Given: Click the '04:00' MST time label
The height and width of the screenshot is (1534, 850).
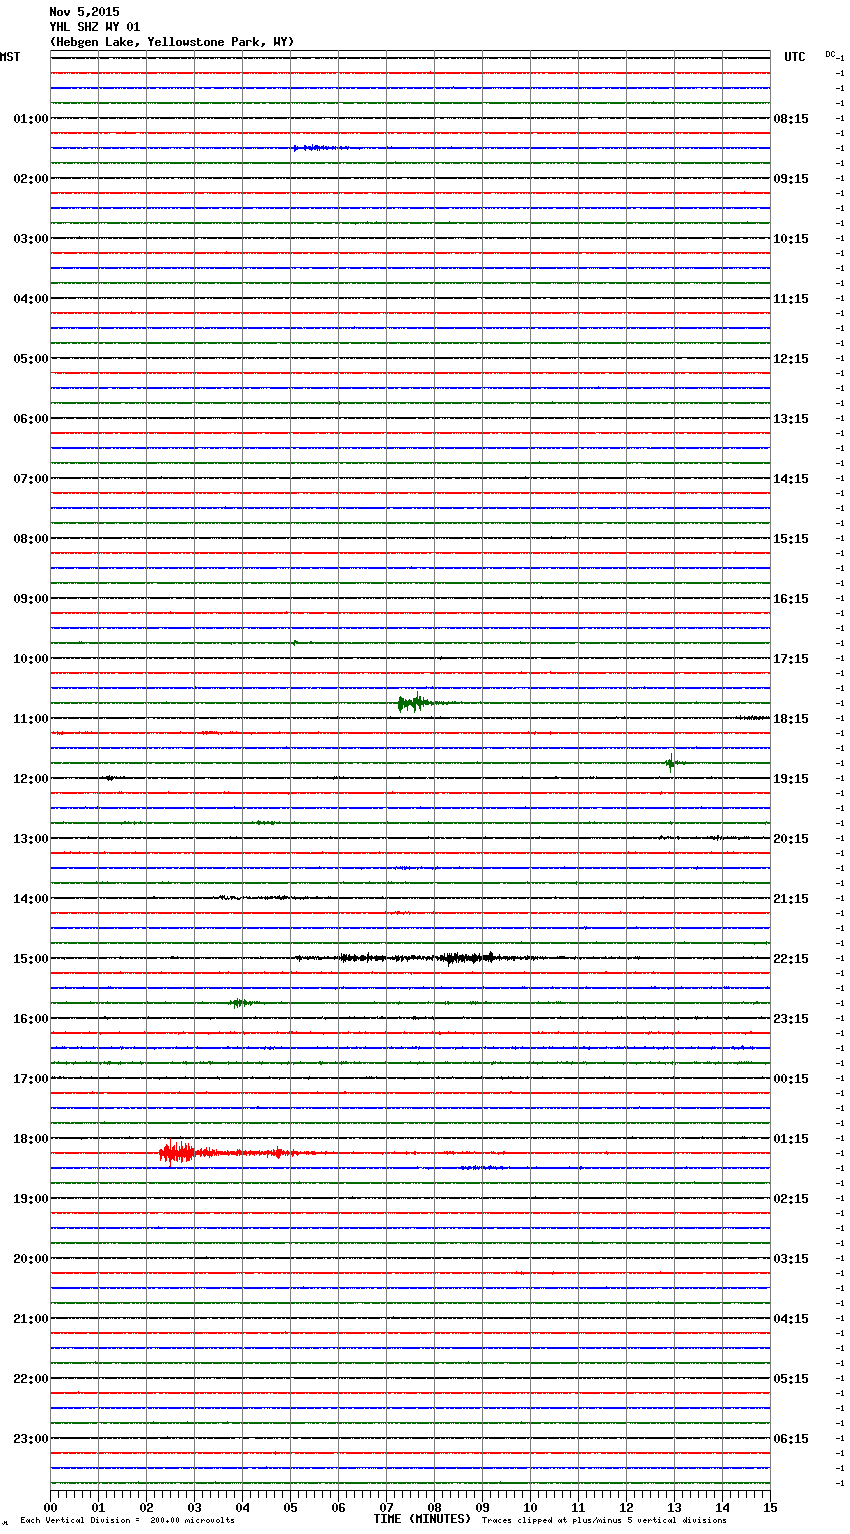Looking at the screenshot, I should coord(30,299).
